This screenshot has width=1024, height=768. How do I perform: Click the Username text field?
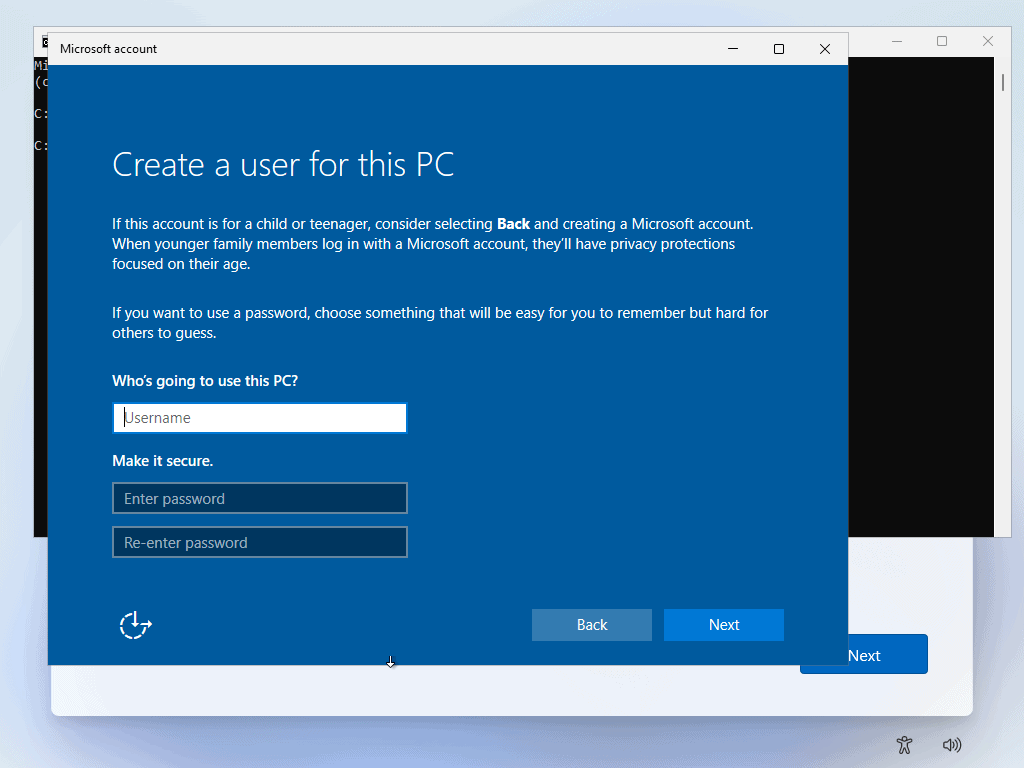click(x=260, y=418)
